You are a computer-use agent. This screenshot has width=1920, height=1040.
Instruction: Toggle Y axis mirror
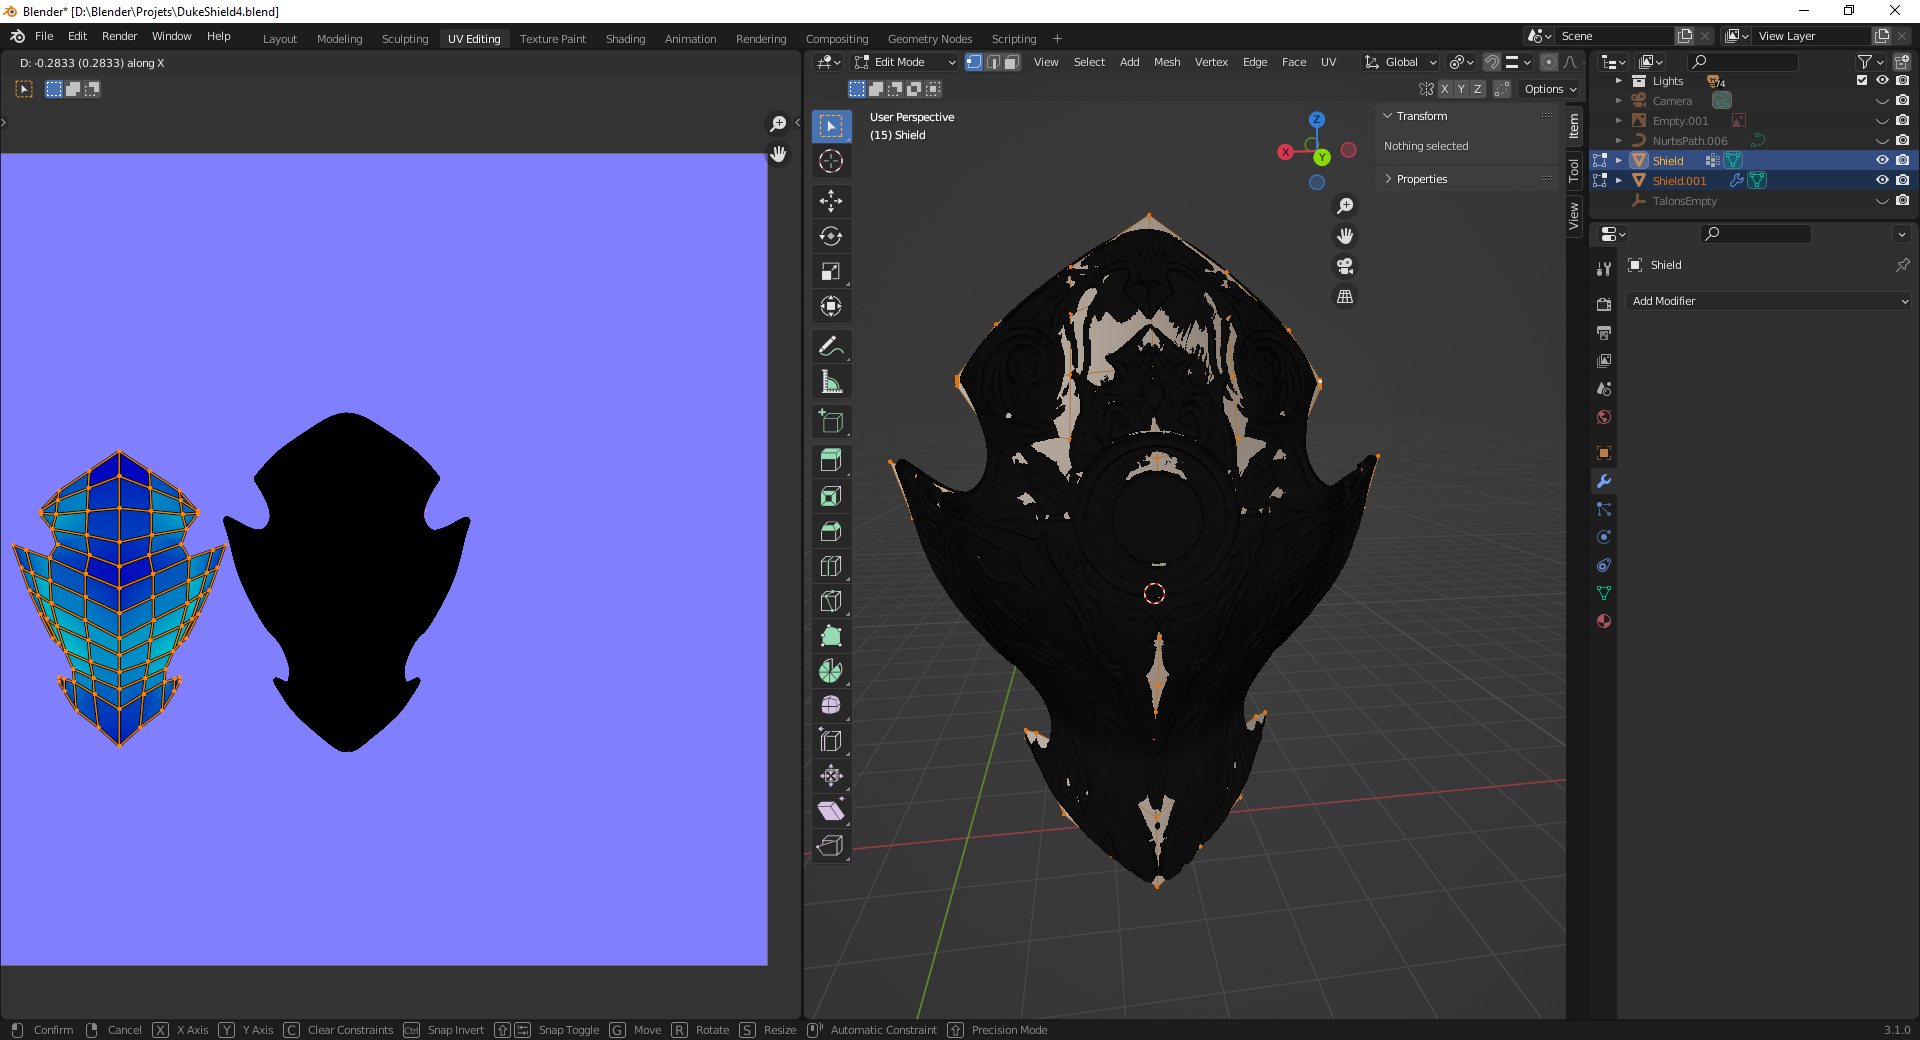(1461, 89)
